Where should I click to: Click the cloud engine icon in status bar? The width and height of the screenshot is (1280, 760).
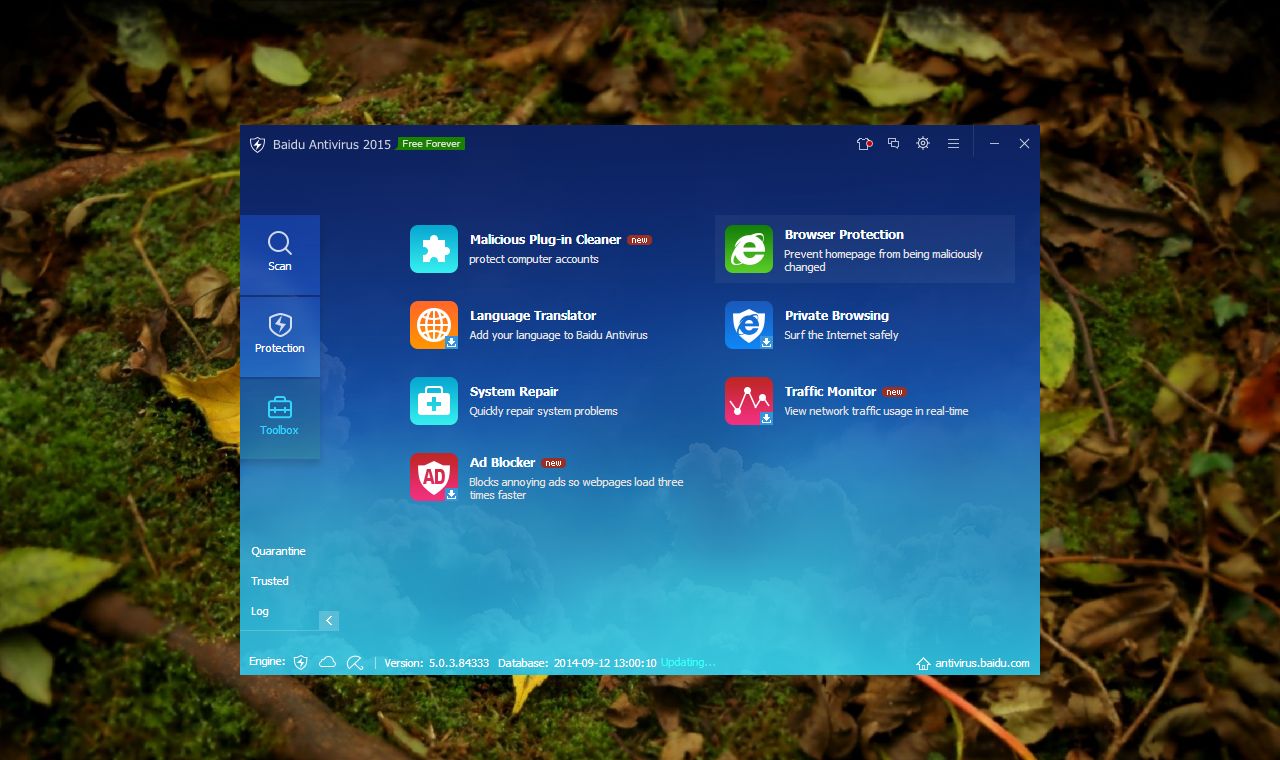point(327,662)
